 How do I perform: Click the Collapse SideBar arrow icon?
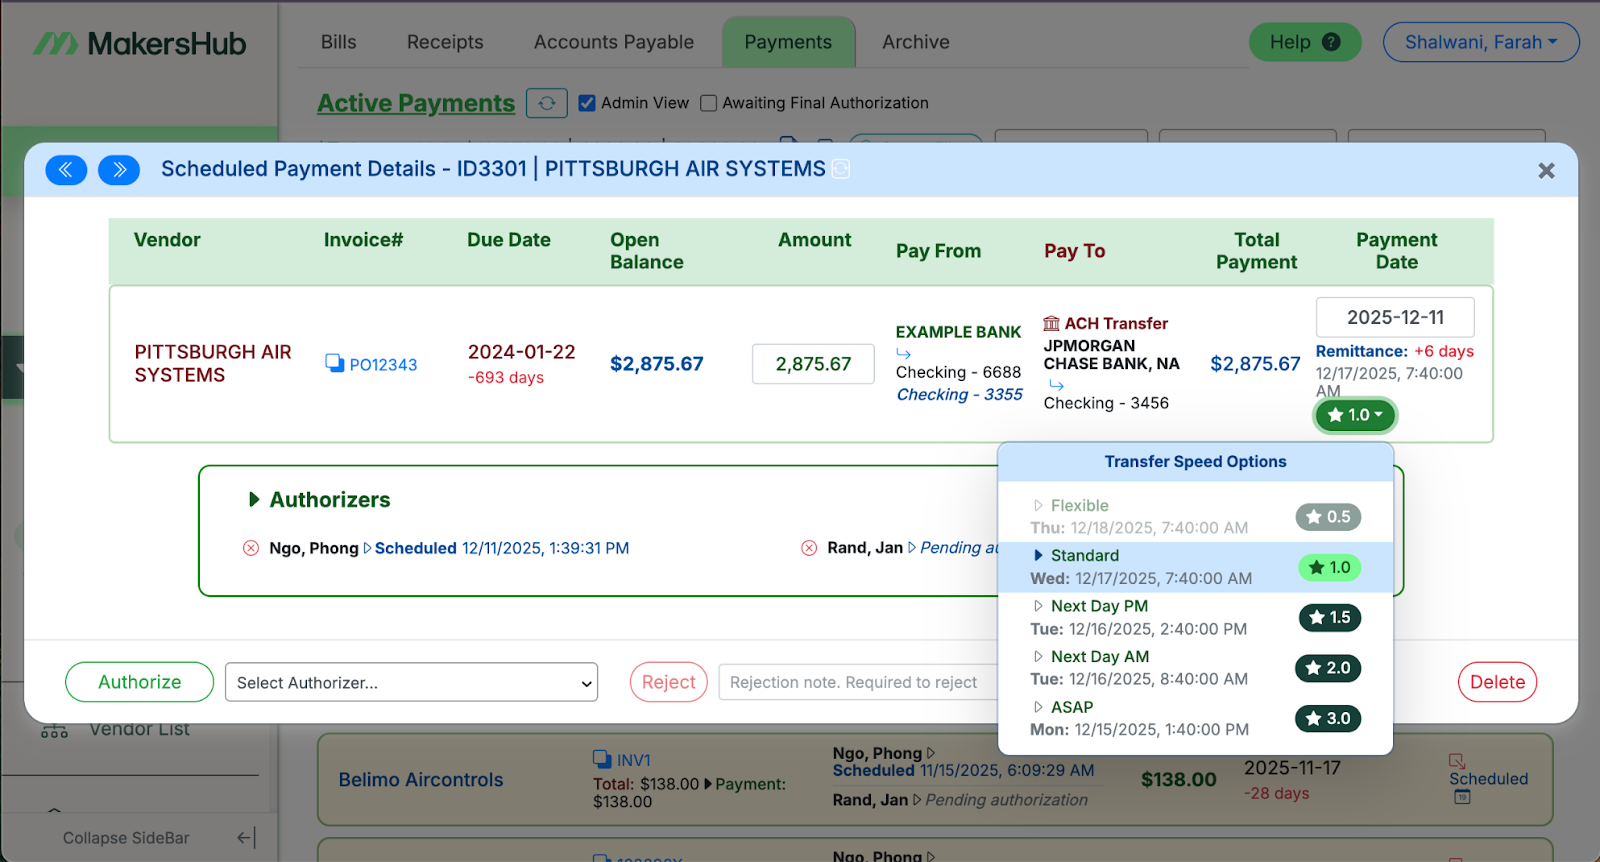tap(246, 838)
